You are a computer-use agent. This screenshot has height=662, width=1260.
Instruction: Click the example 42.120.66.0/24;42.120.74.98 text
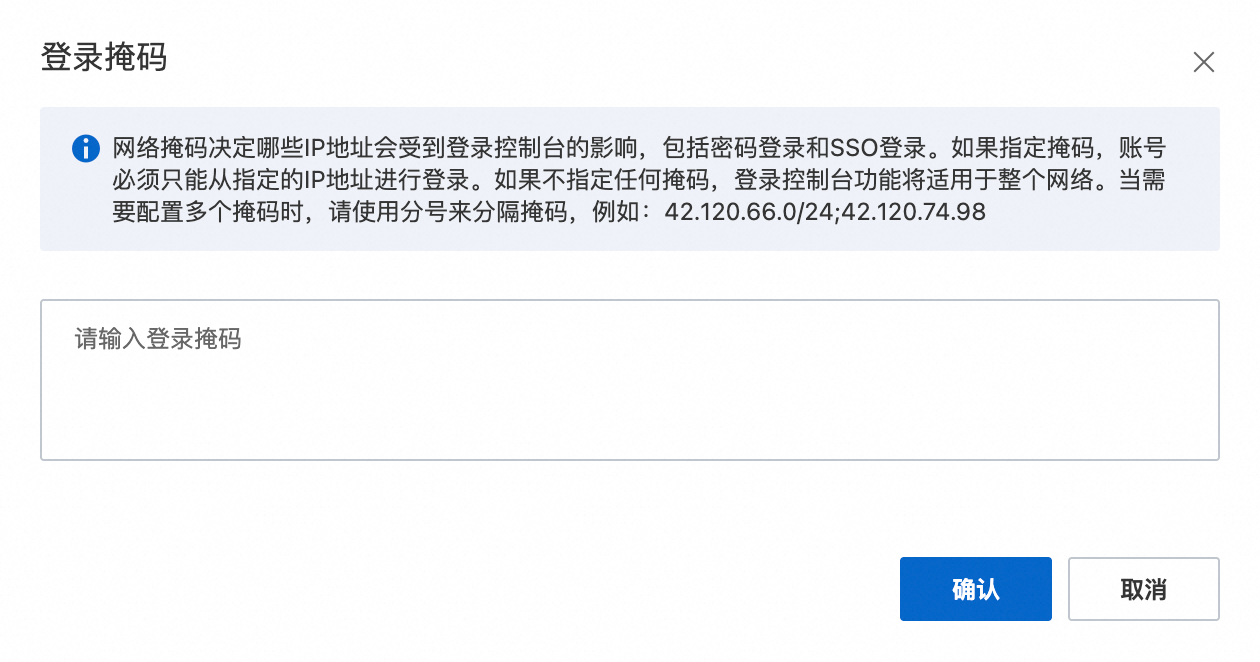[x=825, y=213]
